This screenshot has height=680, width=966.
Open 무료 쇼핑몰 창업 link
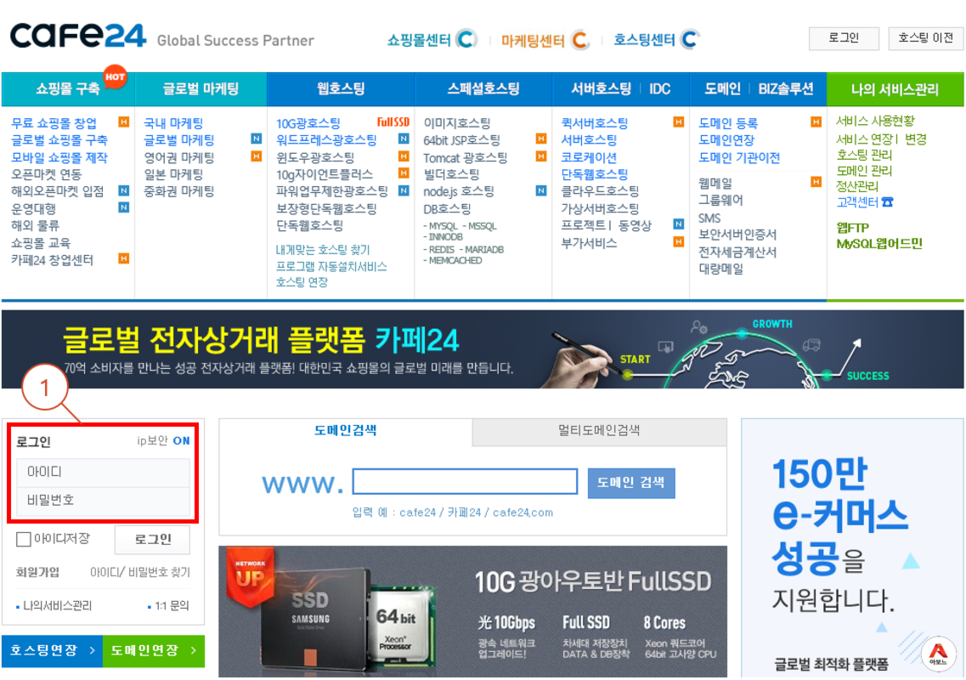pyautogui.click(x=54, y=123)
